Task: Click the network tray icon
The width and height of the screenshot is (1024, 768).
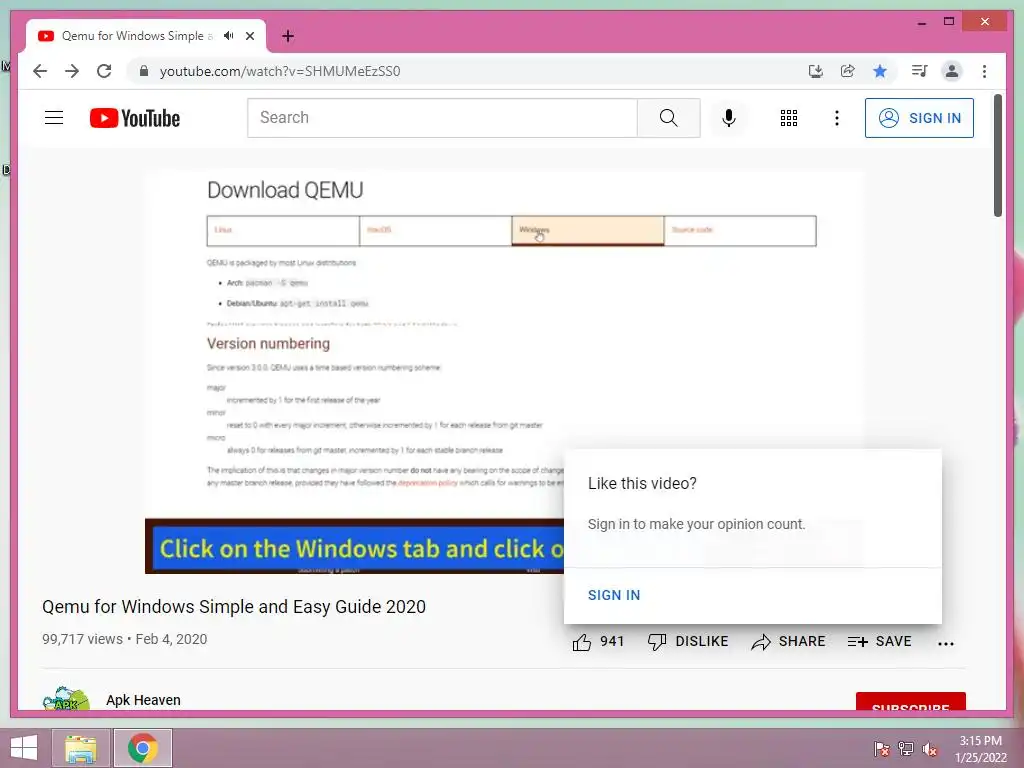Action: coord(906,749)
